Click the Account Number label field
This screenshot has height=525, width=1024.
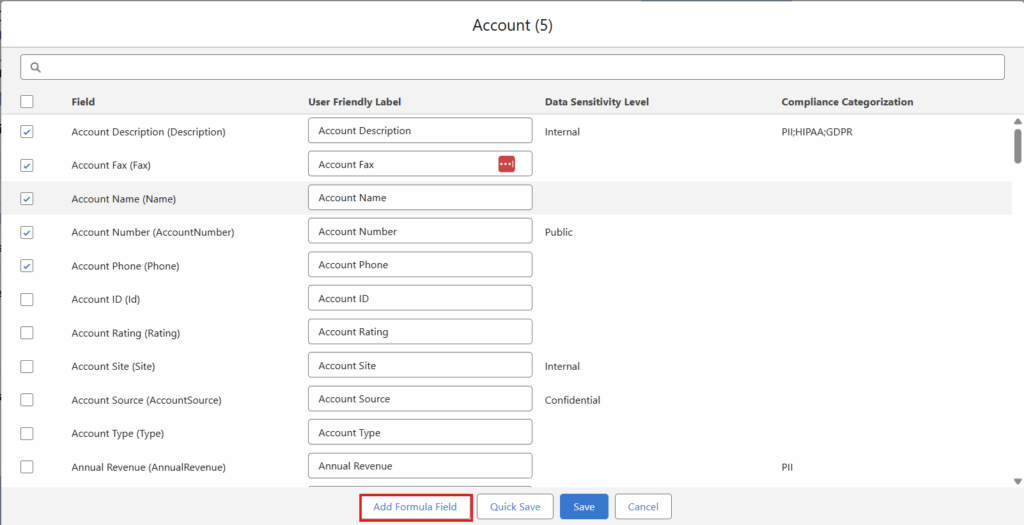tap(420, 232)
